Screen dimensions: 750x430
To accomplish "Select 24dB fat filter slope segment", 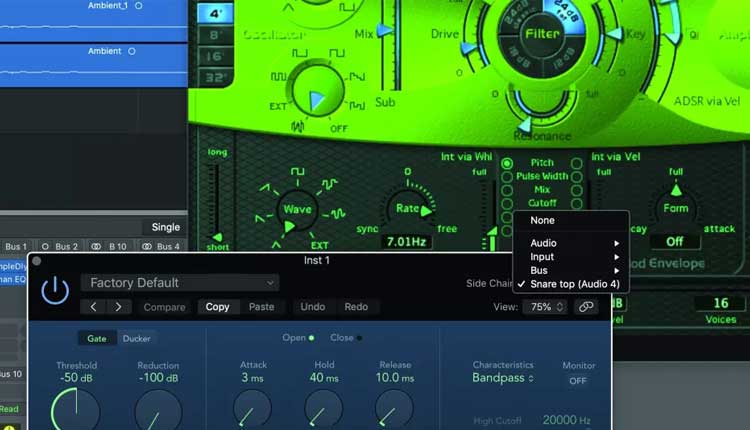I will point(565,14).
